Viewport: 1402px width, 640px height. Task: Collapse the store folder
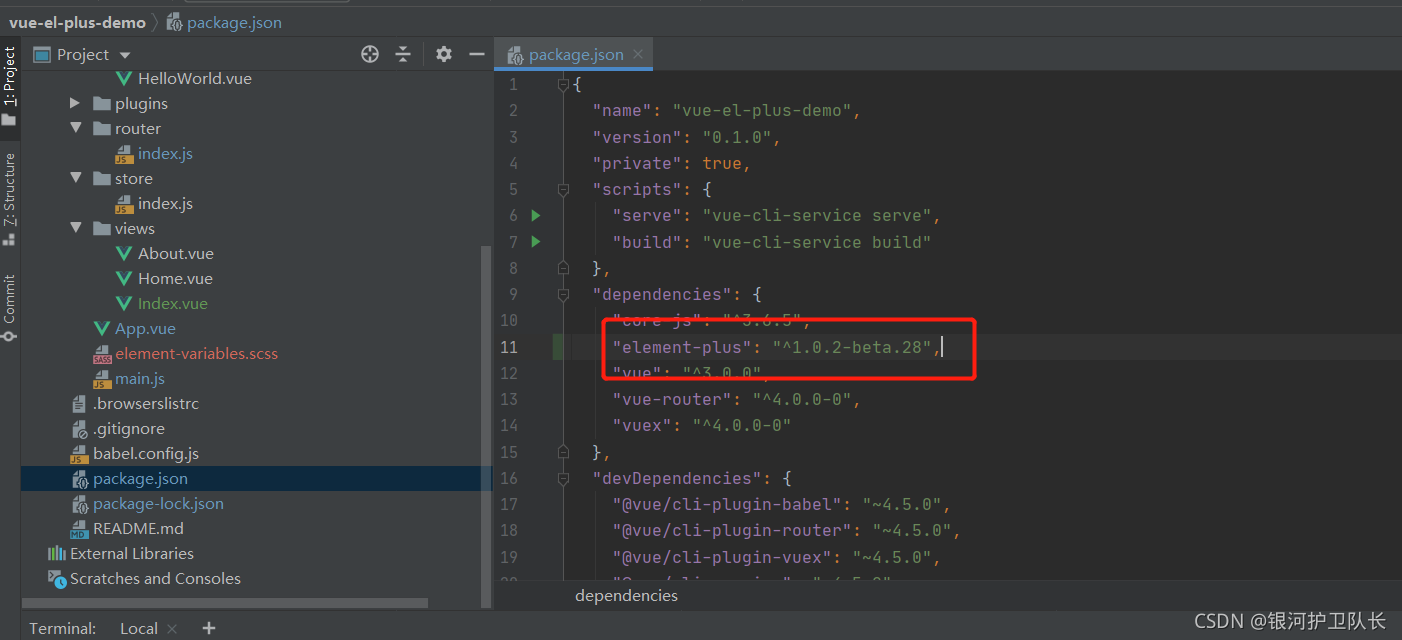[x=75, y=178]
